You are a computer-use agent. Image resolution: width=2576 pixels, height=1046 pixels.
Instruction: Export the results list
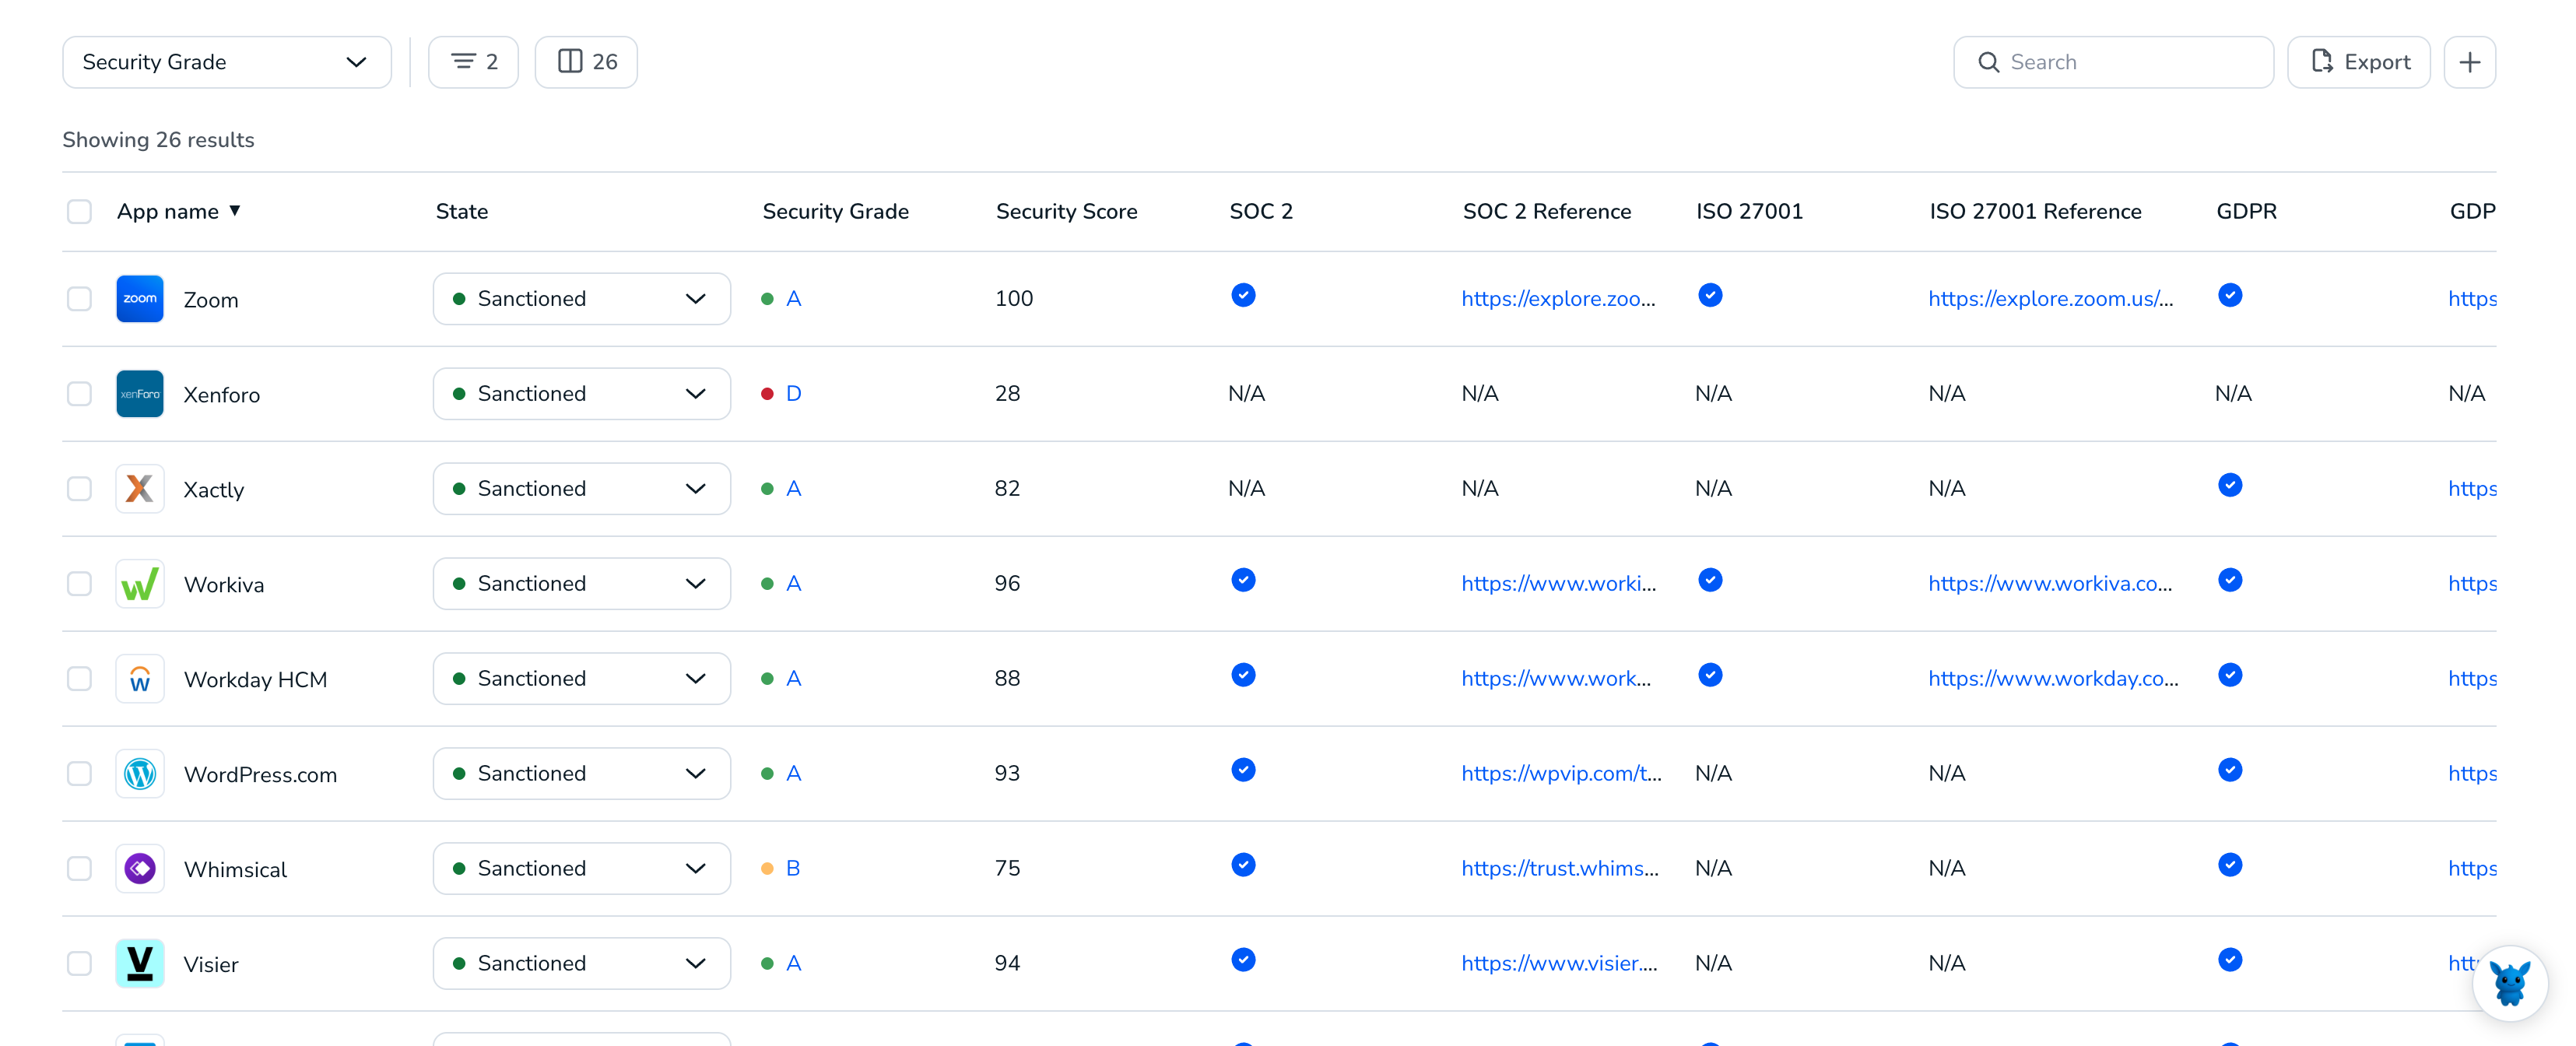(2359, 62)
